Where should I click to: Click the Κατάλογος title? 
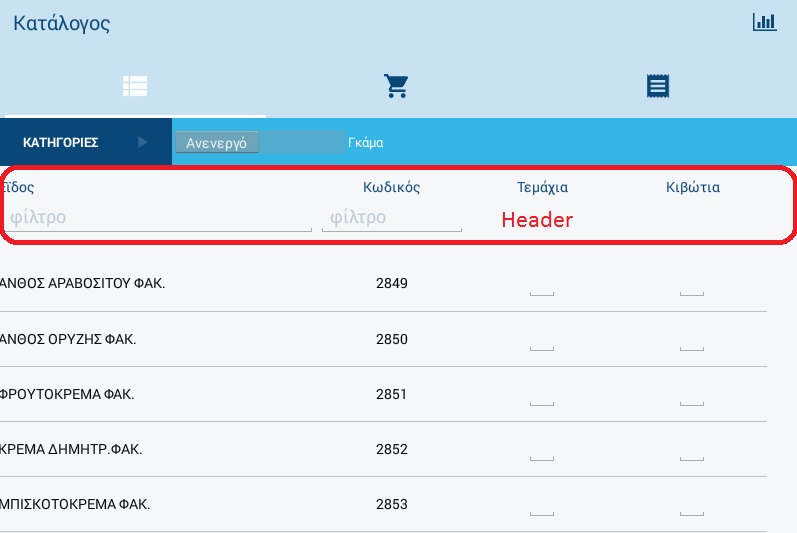pos(62,23)
